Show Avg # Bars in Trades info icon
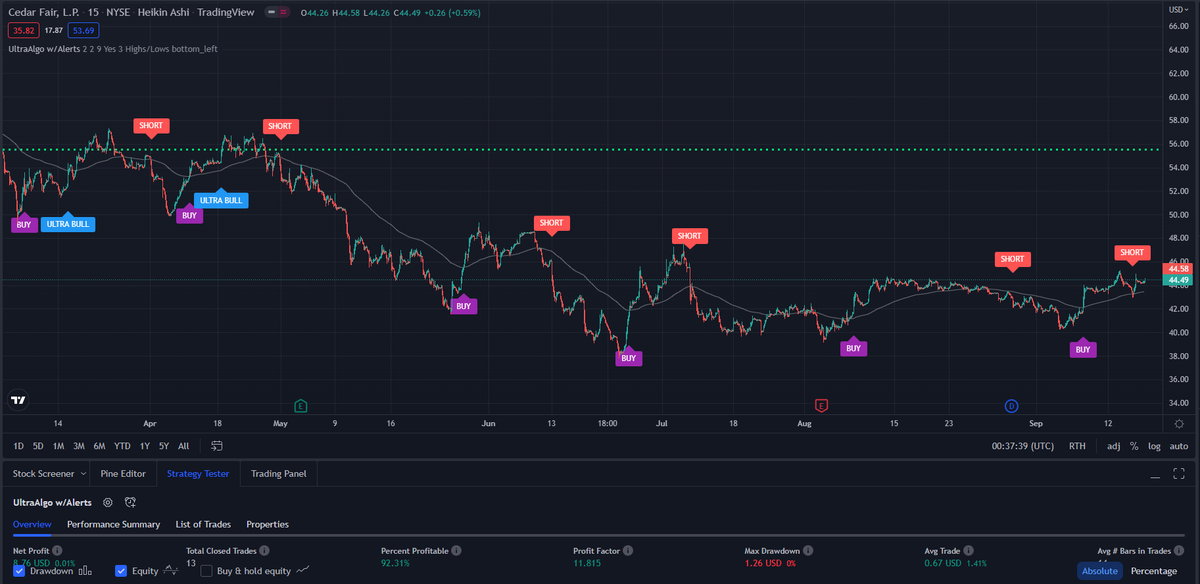1200x584 pixels. click(x=1179, y=550)
